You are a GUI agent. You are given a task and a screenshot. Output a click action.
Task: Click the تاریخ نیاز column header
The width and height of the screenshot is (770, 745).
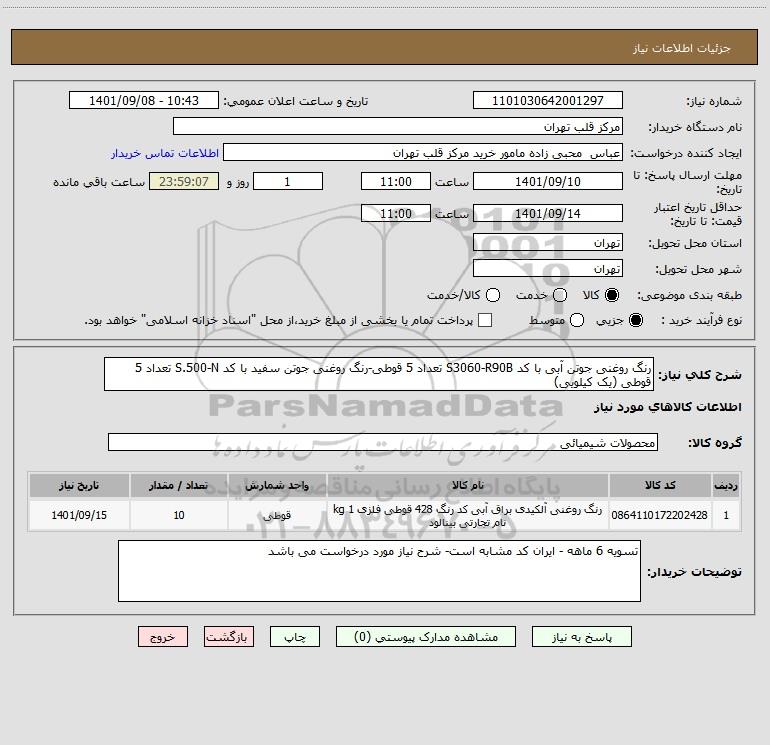[x=79, y=485]
